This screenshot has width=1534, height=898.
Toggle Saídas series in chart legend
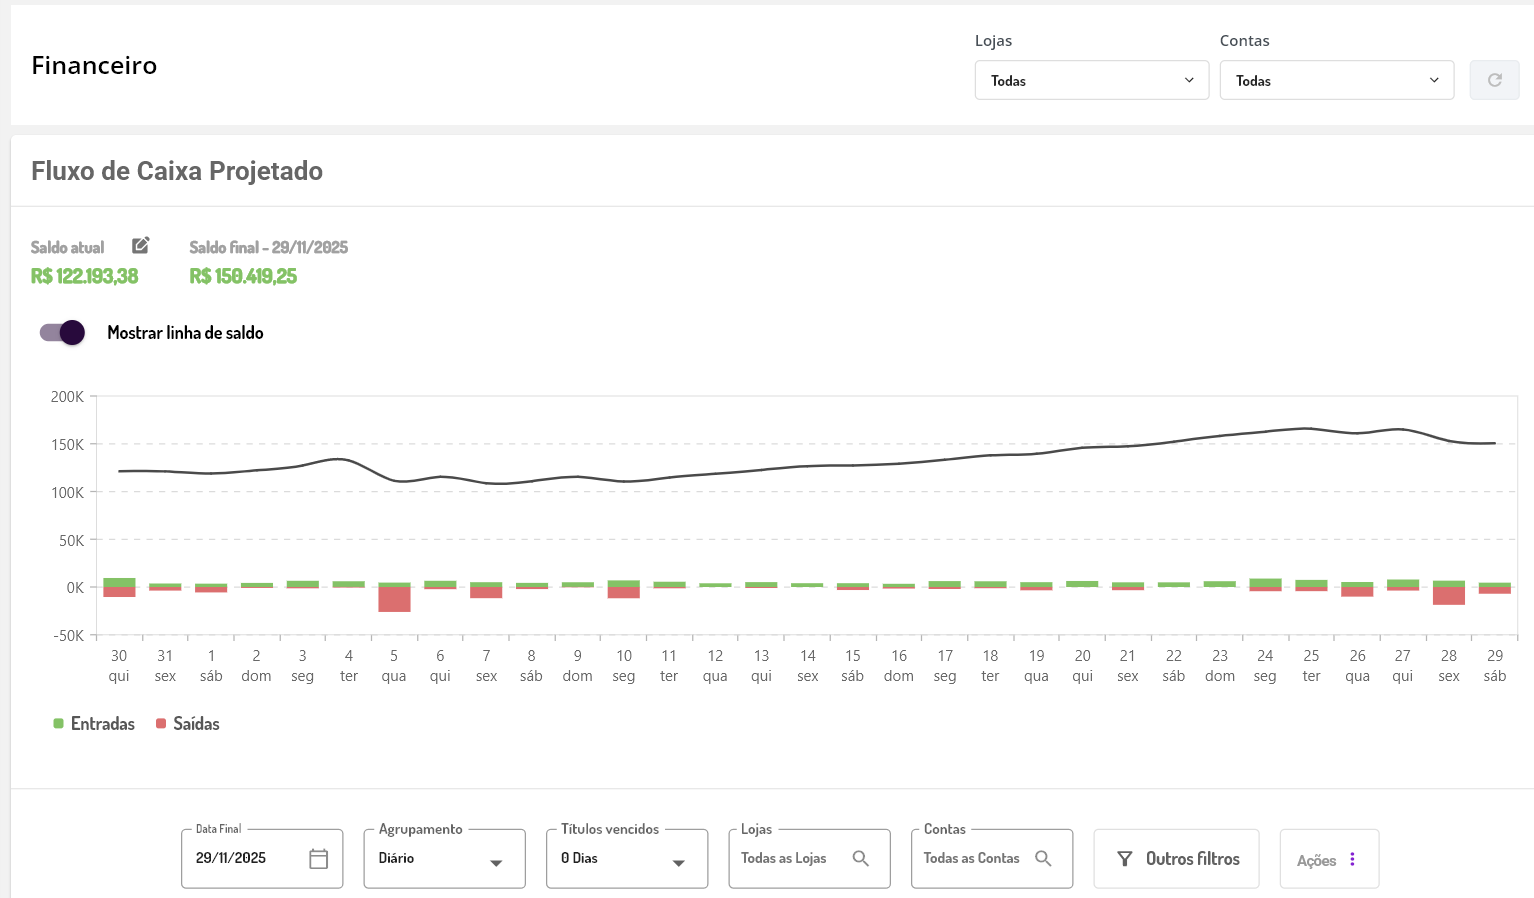pyautogui.click(x=188, y=724)
